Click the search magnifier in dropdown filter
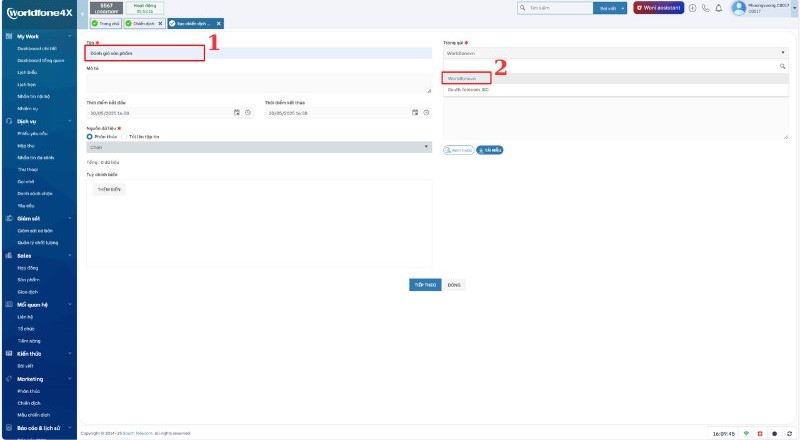Screen dimensions: 800x440 click(783, 65)
